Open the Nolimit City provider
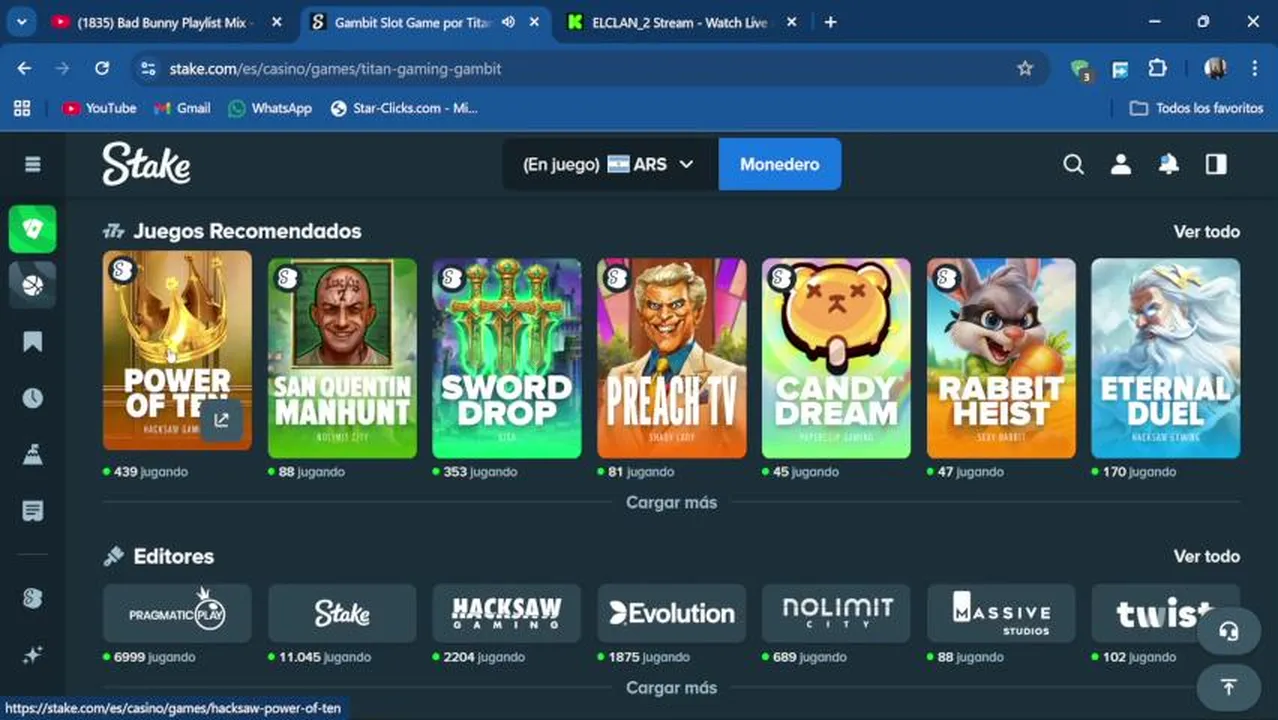Screen dimensions: 1278x720 [x=836, y=613]
